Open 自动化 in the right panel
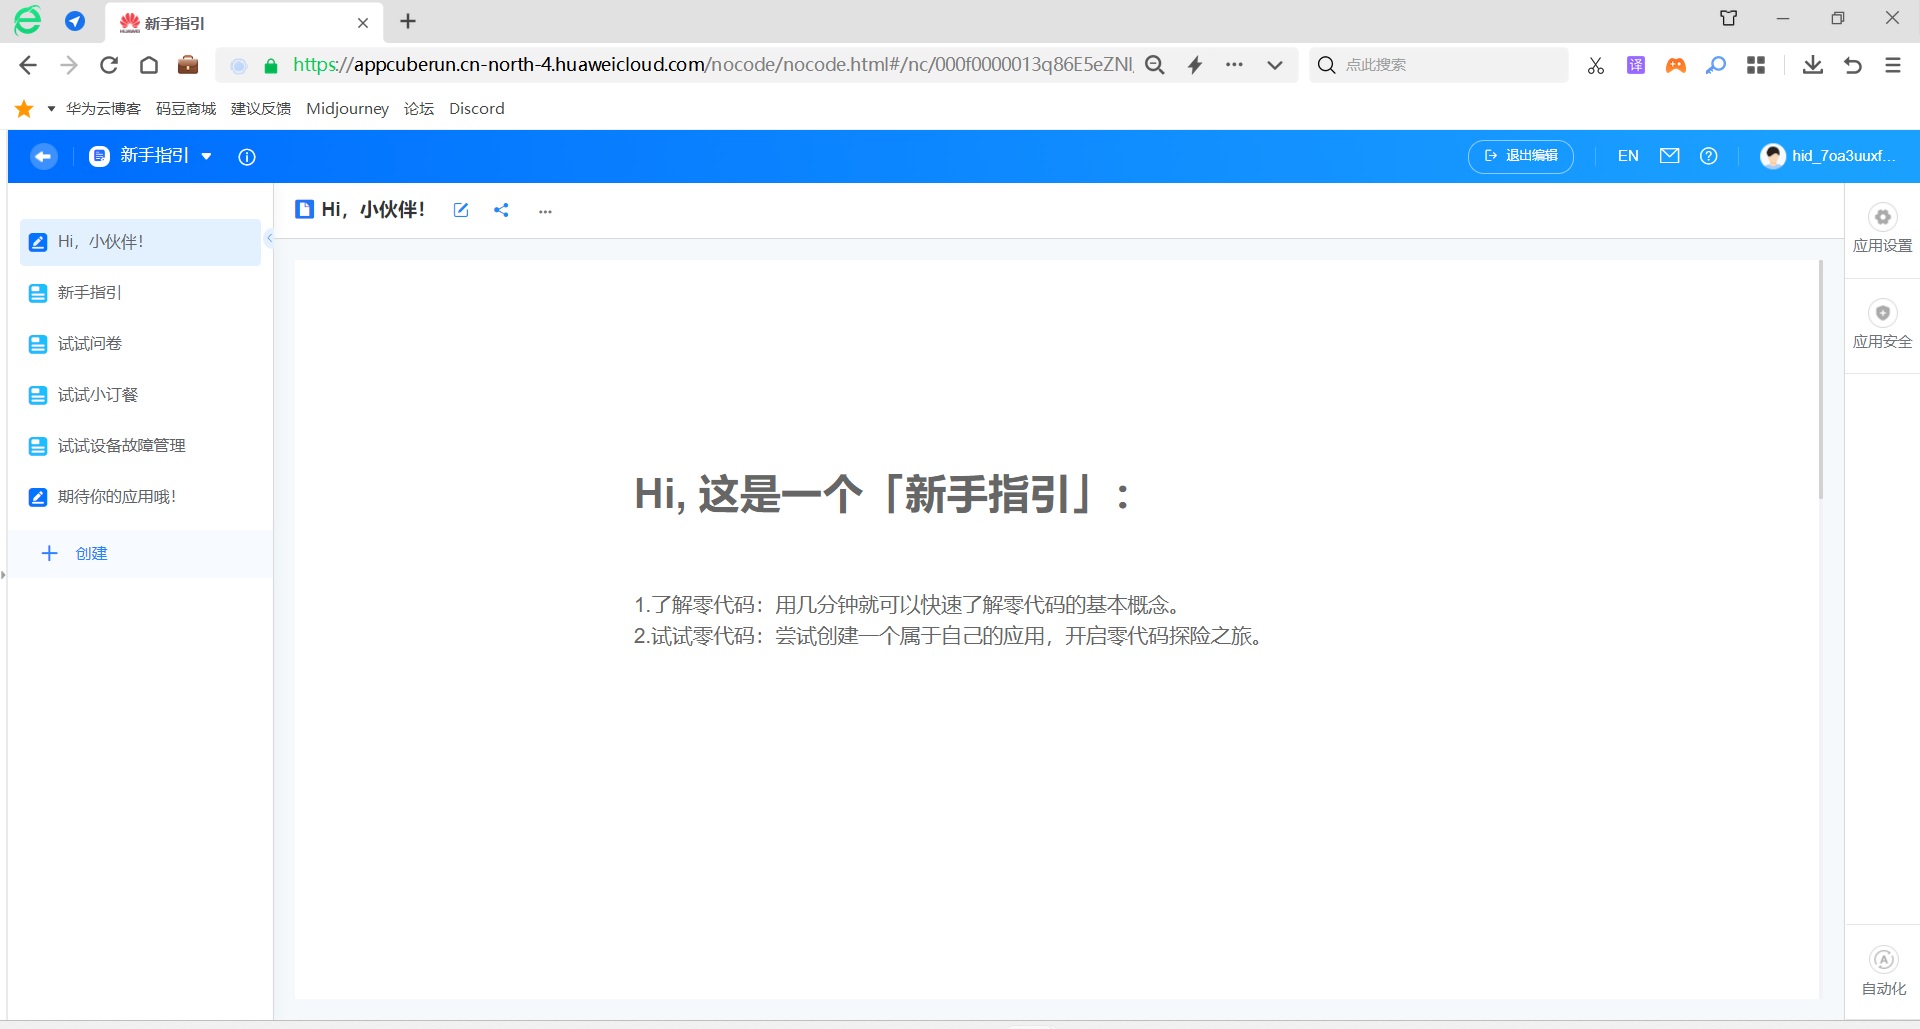1920x1029 pixels. point(1883,972)
